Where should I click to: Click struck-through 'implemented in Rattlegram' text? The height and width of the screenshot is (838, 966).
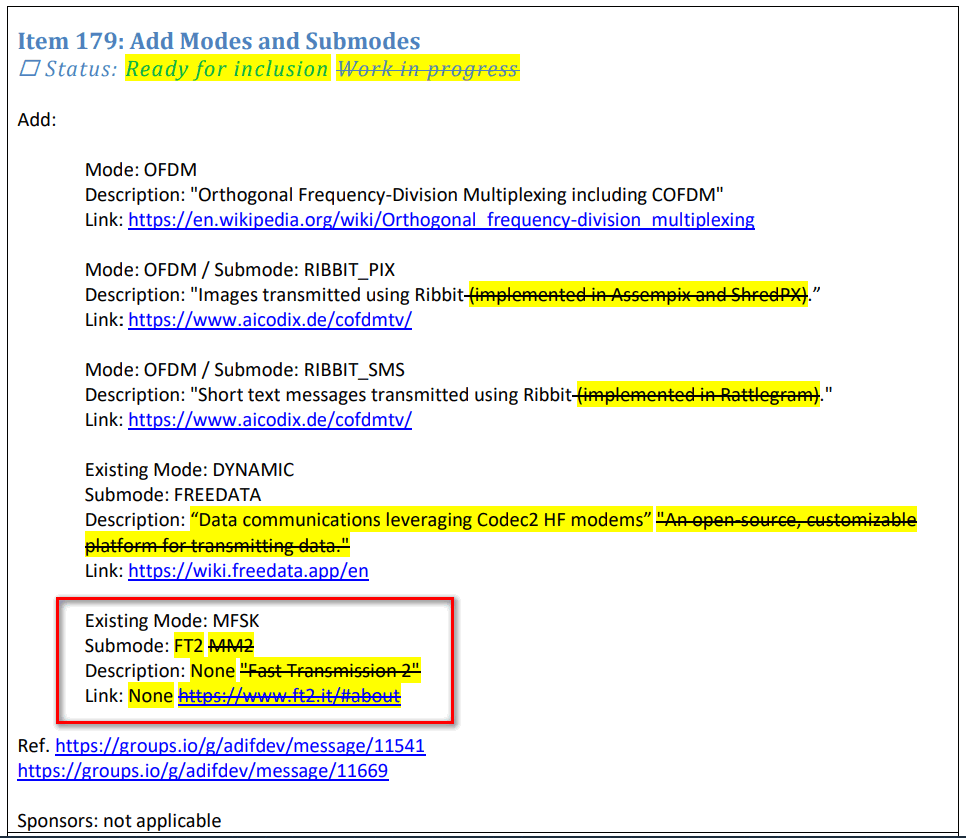point(700,395)
